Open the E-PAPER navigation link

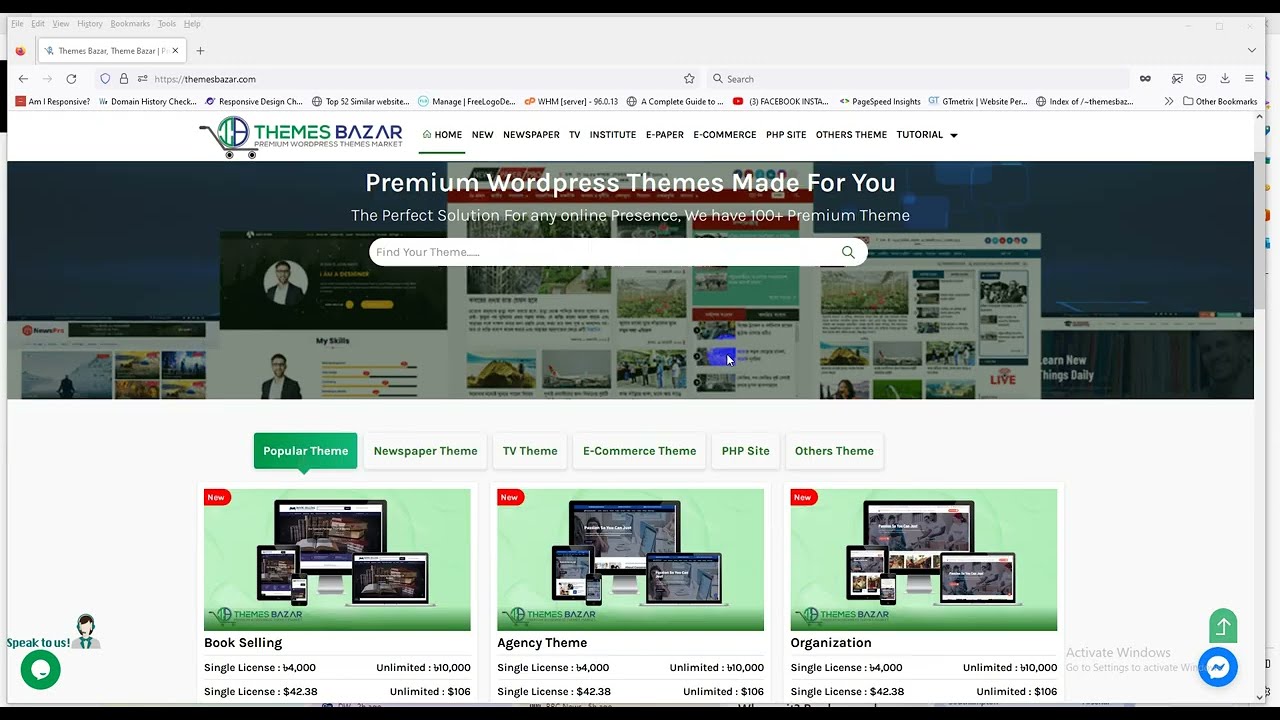(665, 135)
